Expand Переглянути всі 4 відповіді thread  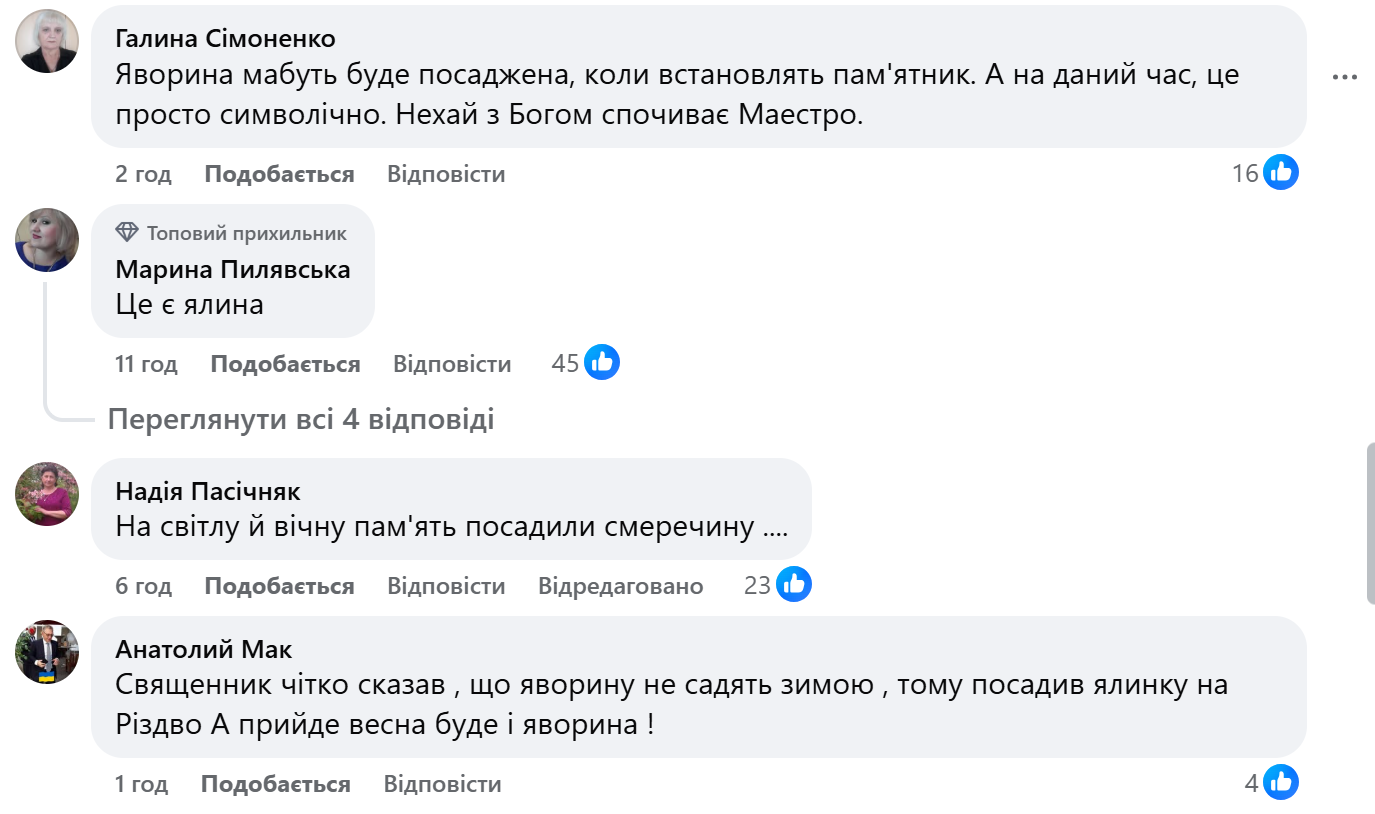tap(302, 420)
